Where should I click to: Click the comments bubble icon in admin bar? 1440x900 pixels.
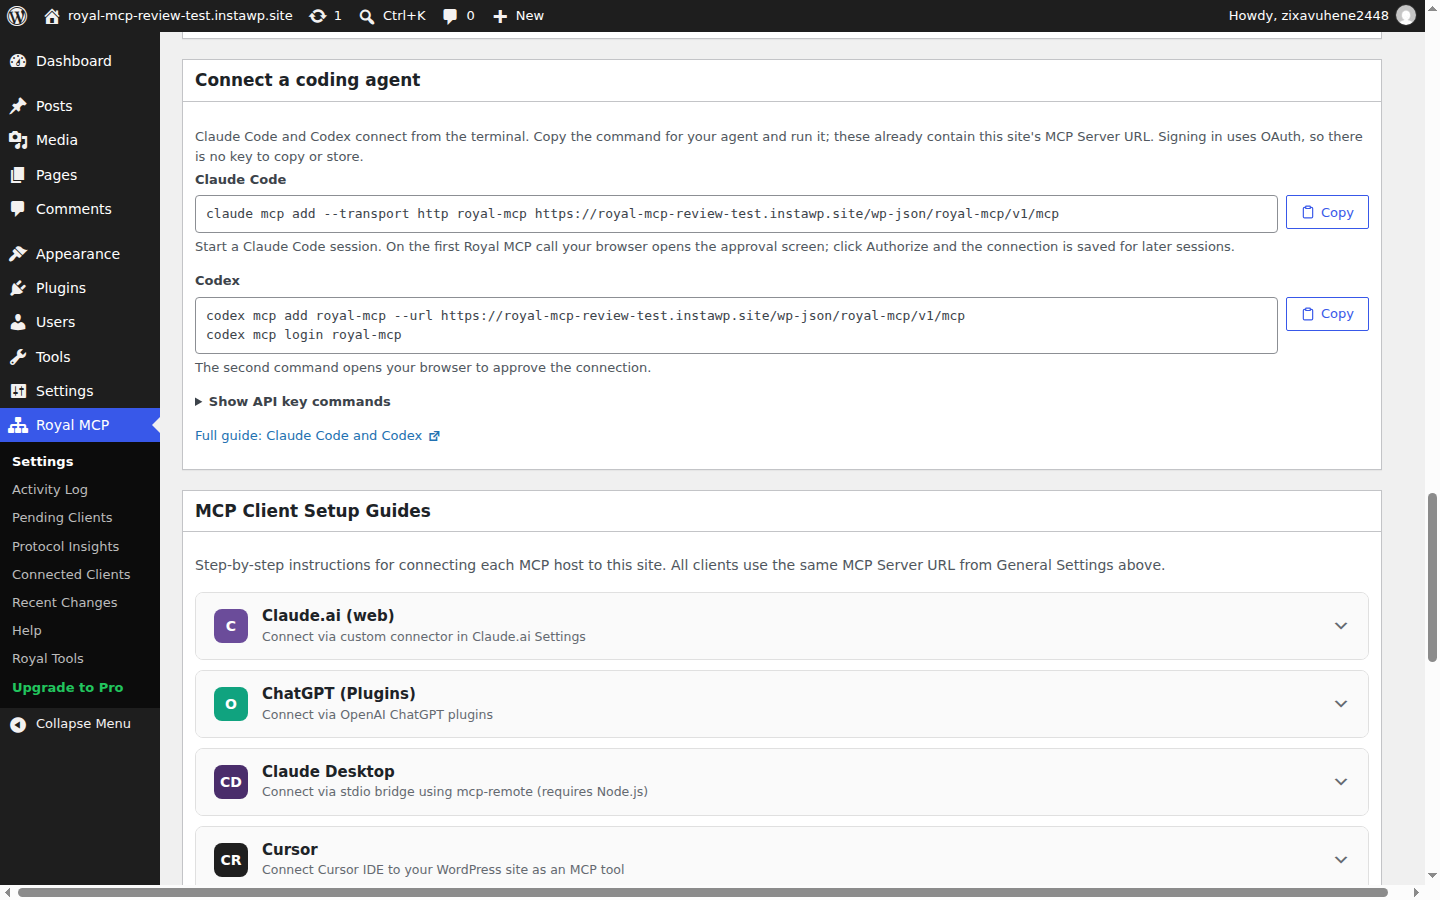[450, 16]
